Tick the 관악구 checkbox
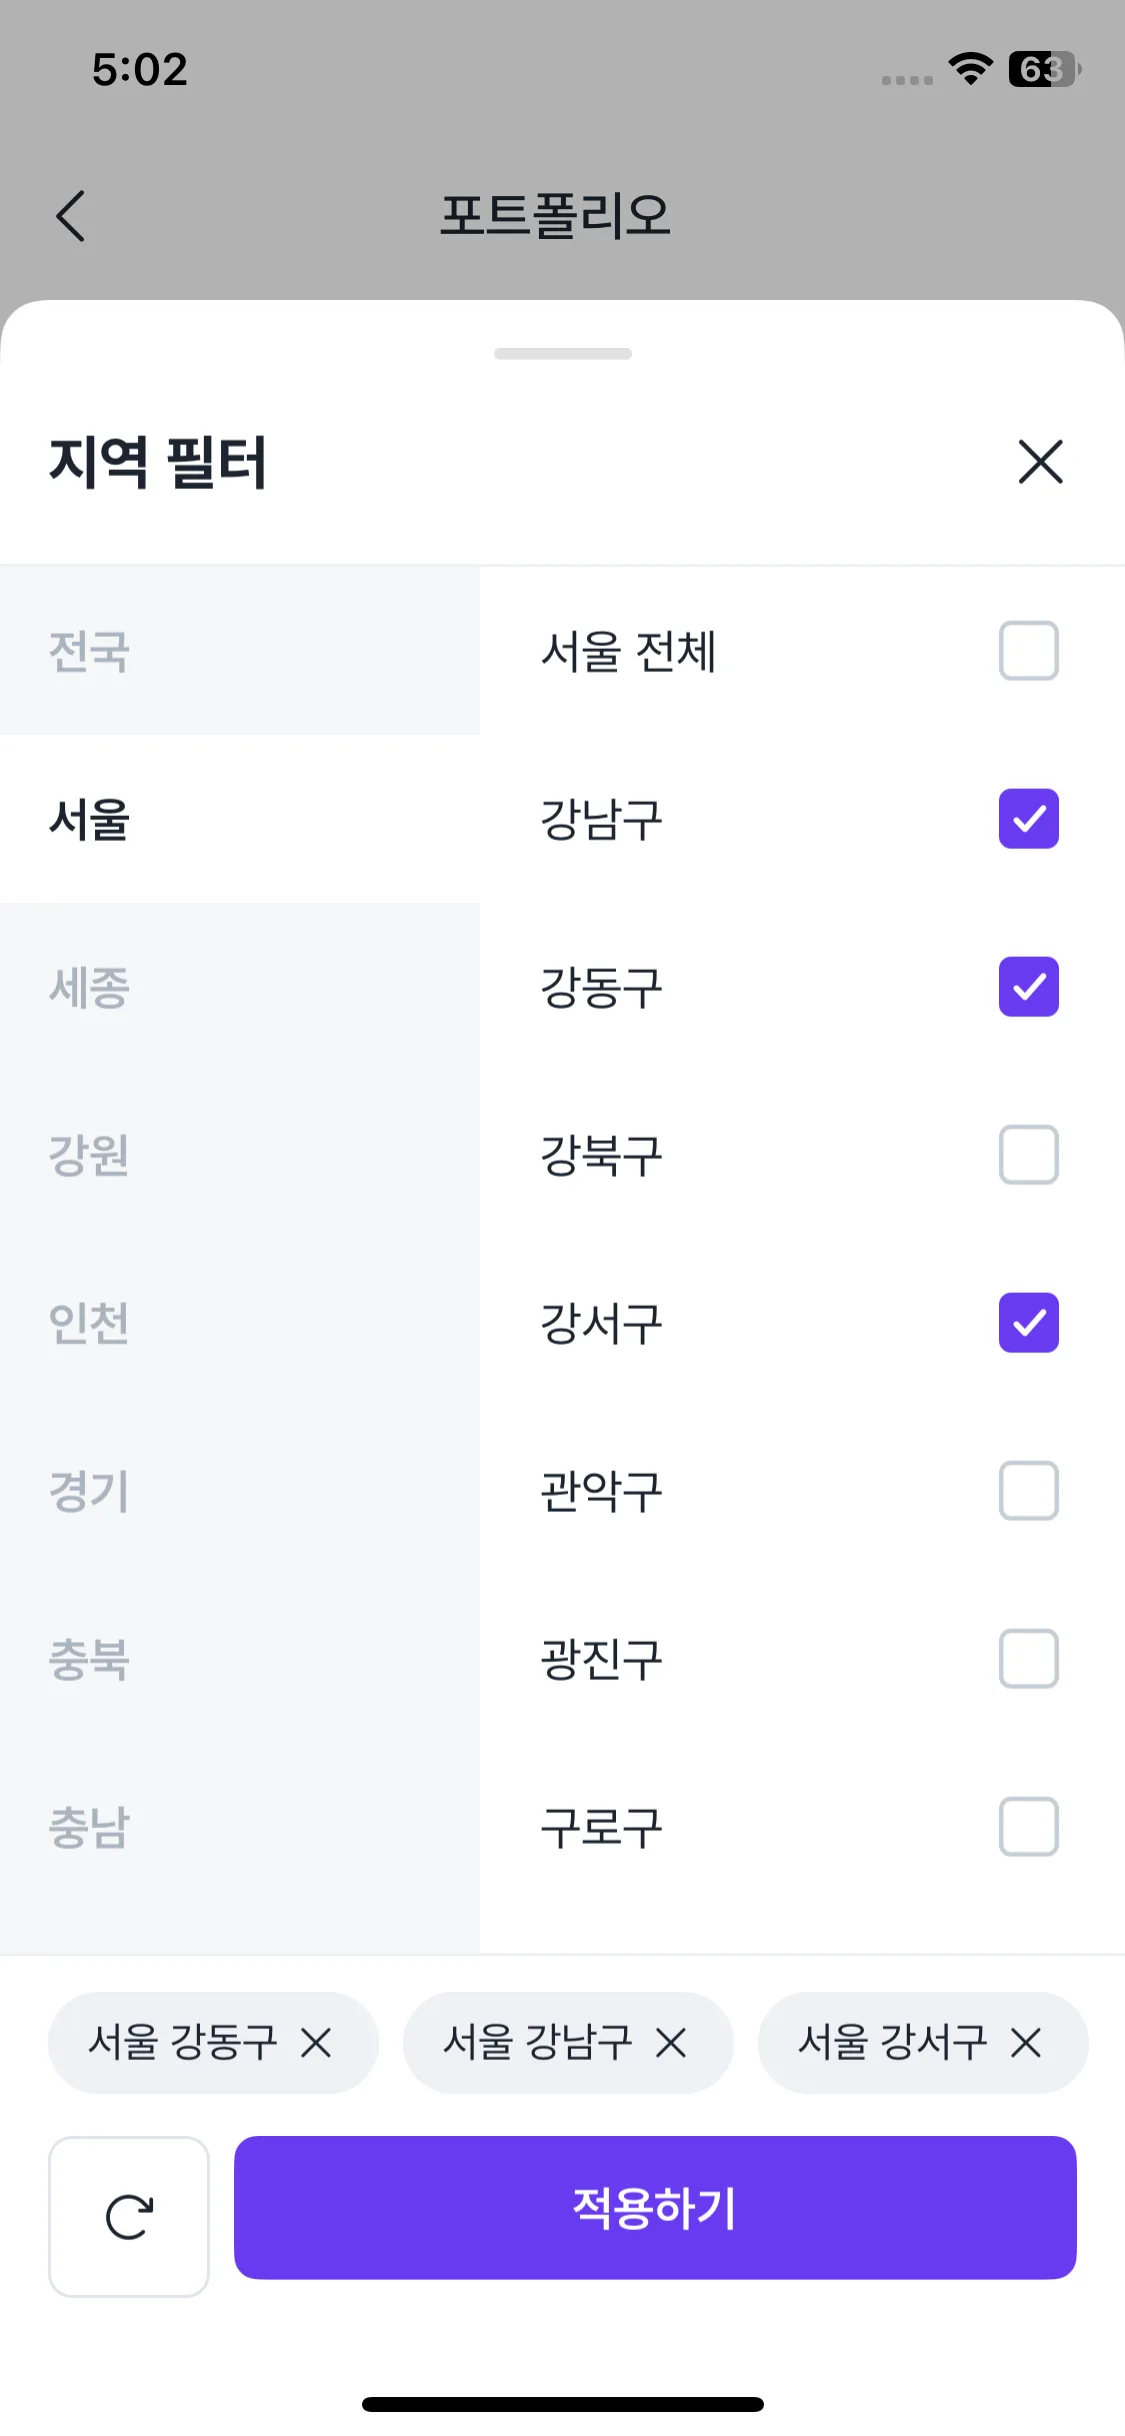This screenshot has height=2436, width=1125. 1028,1491
